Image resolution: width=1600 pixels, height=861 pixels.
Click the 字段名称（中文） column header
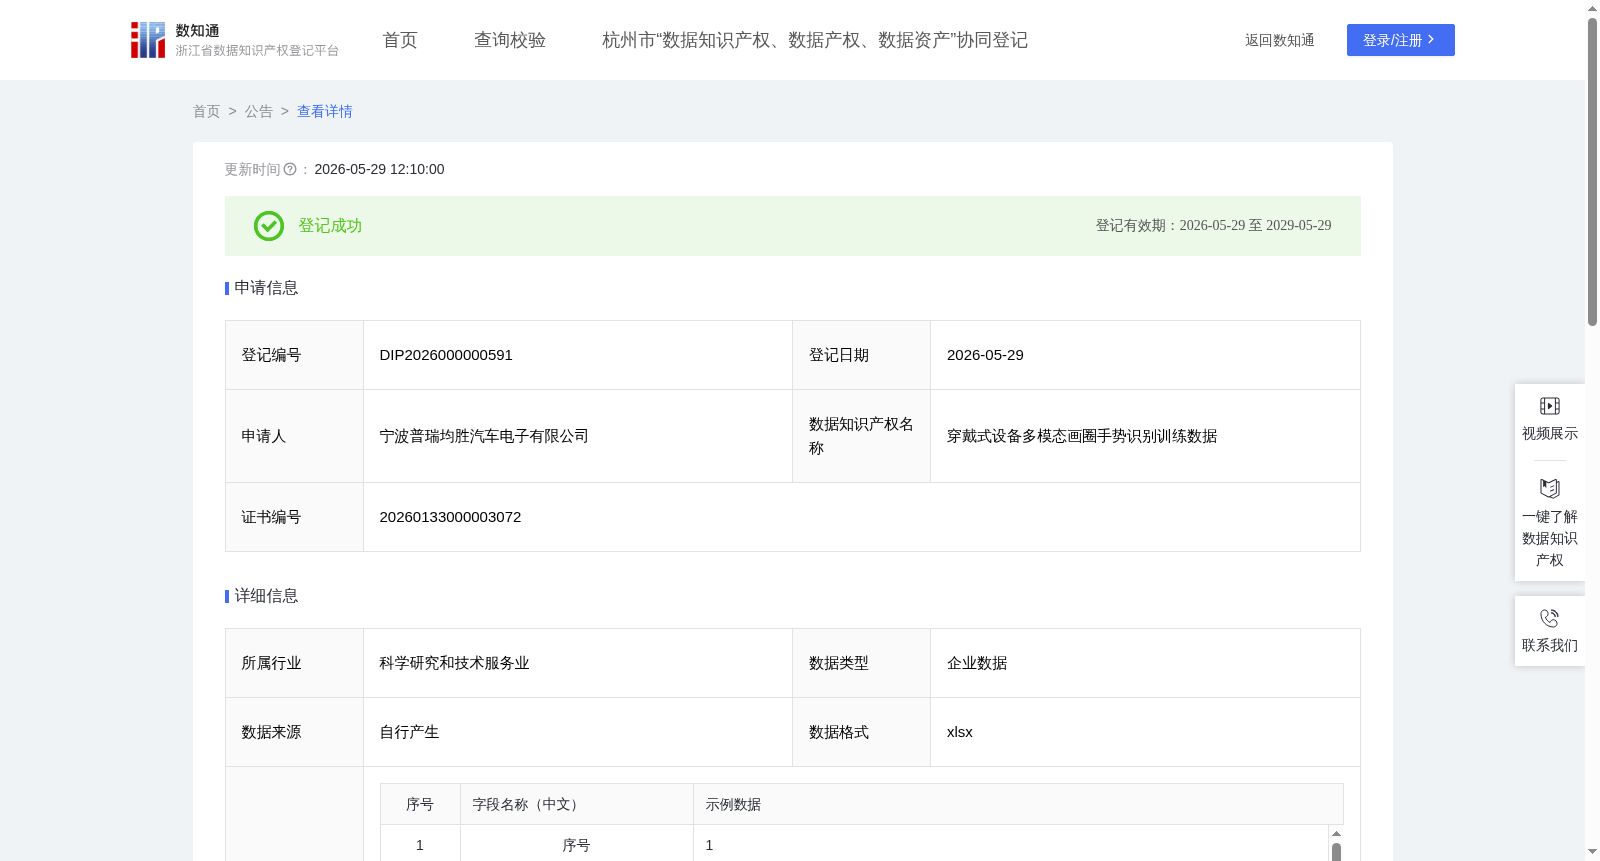pos(577,804)
